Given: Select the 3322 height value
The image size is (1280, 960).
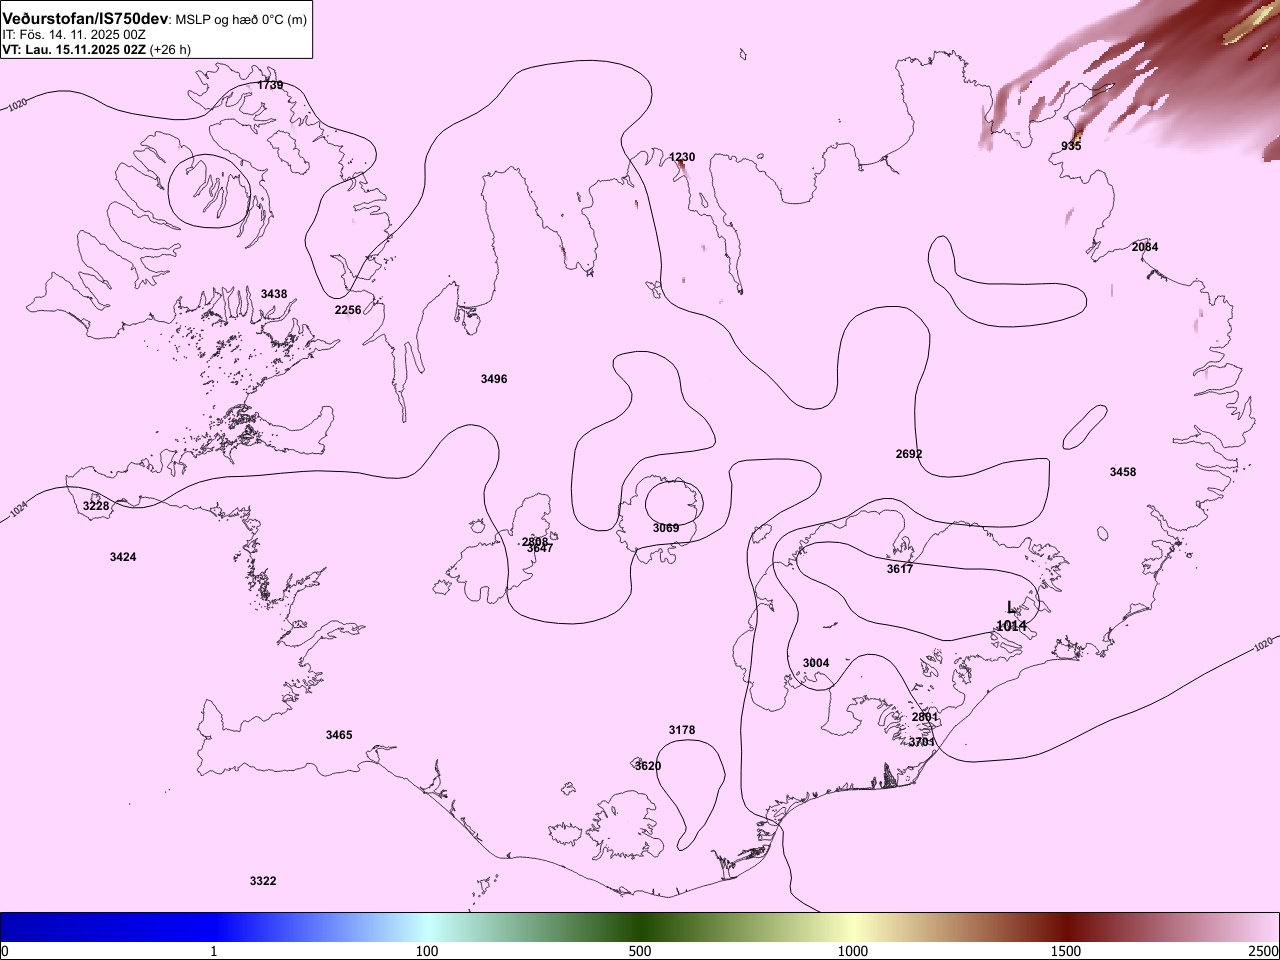Looking at the screenshot, I should [263, 882].
